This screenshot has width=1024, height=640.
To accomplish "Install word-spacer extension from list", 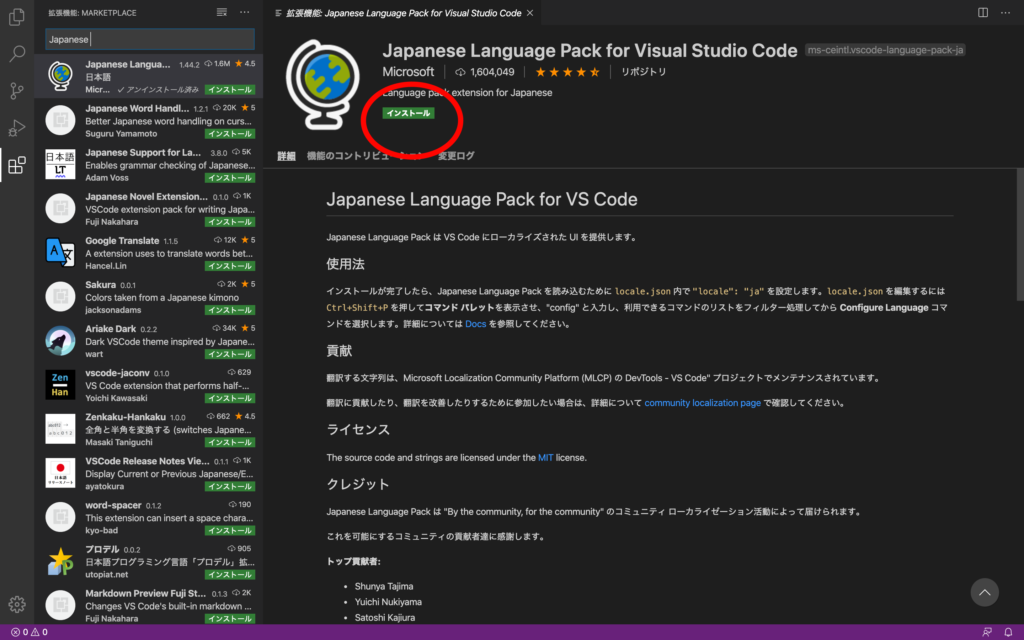I will tap(230, 530).
